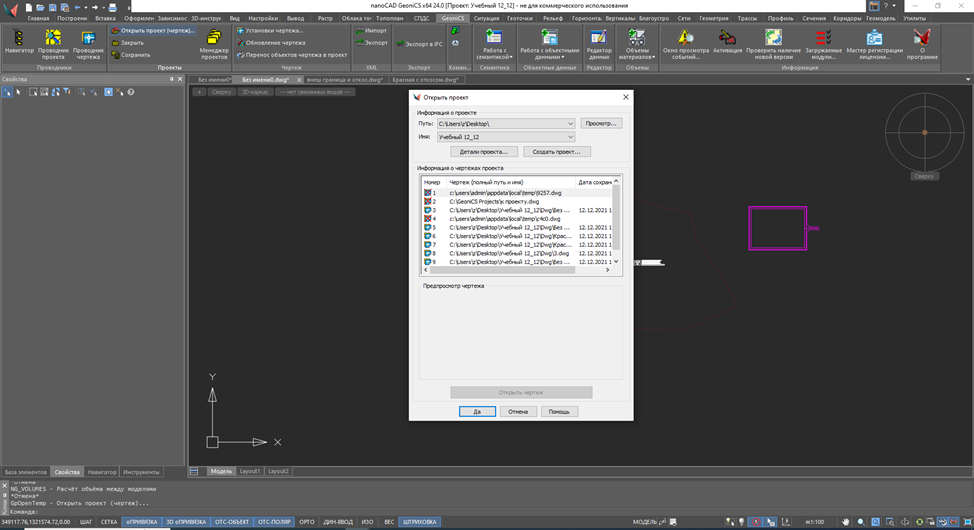
Task: Switch to the Главная ribbon tab
Action: tap(39, 19)
